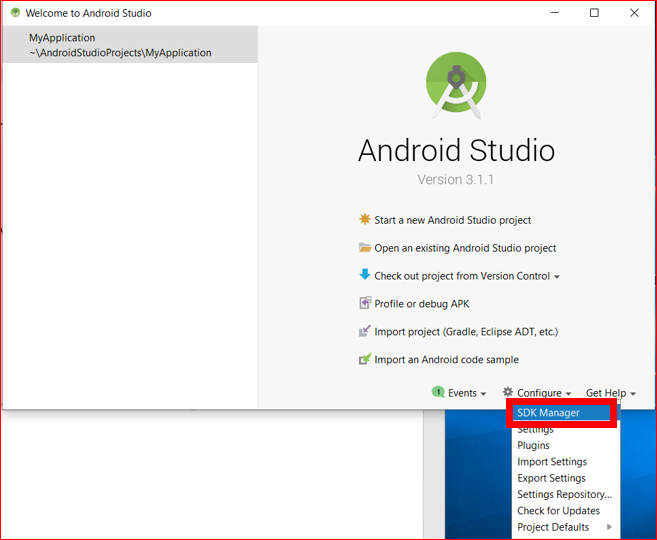Viewport: 657px width, 540px height.
Task: Open the MyApplication recent project
Action: (130, 45)
